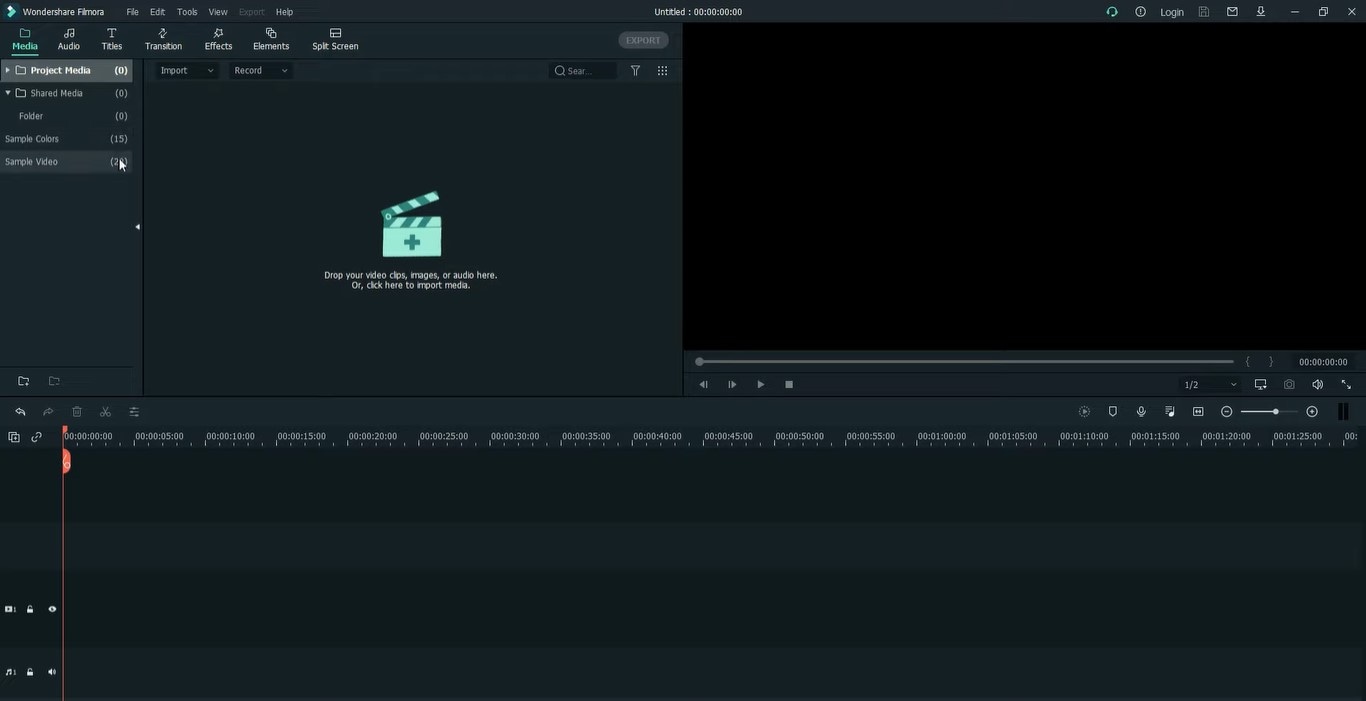Click the green refresh update icon
Screen dimensions: 1366x701
(1112, 12)
